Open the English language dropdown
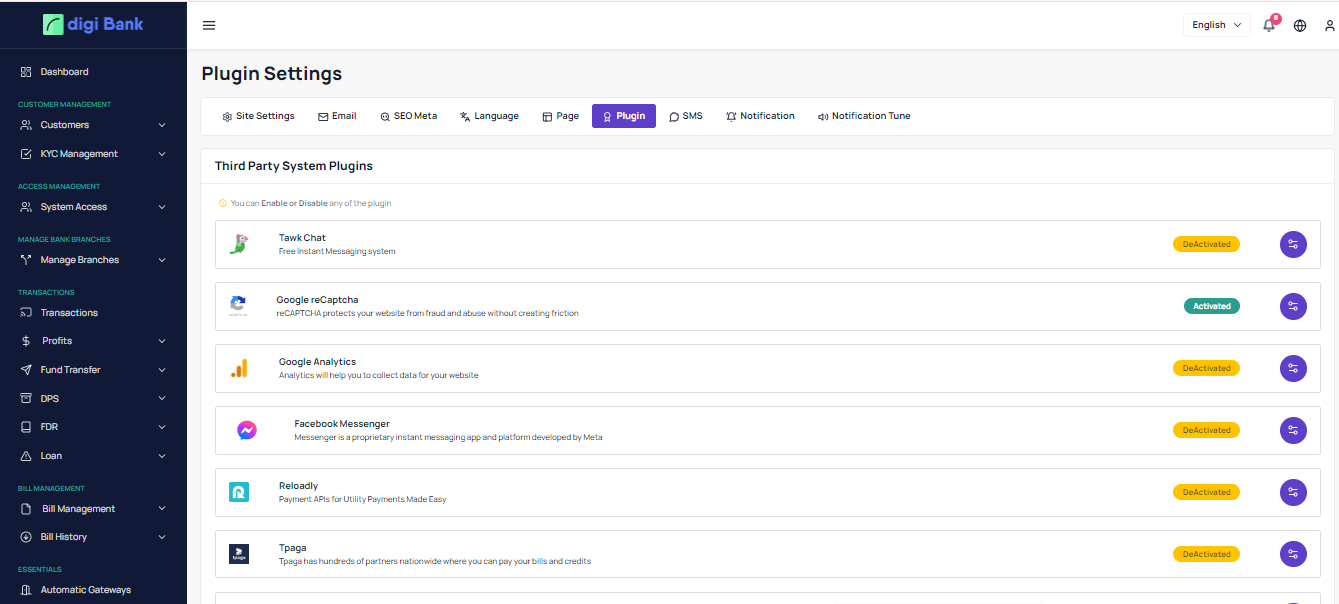1339x604 pixels. [x=1216, y=25]
